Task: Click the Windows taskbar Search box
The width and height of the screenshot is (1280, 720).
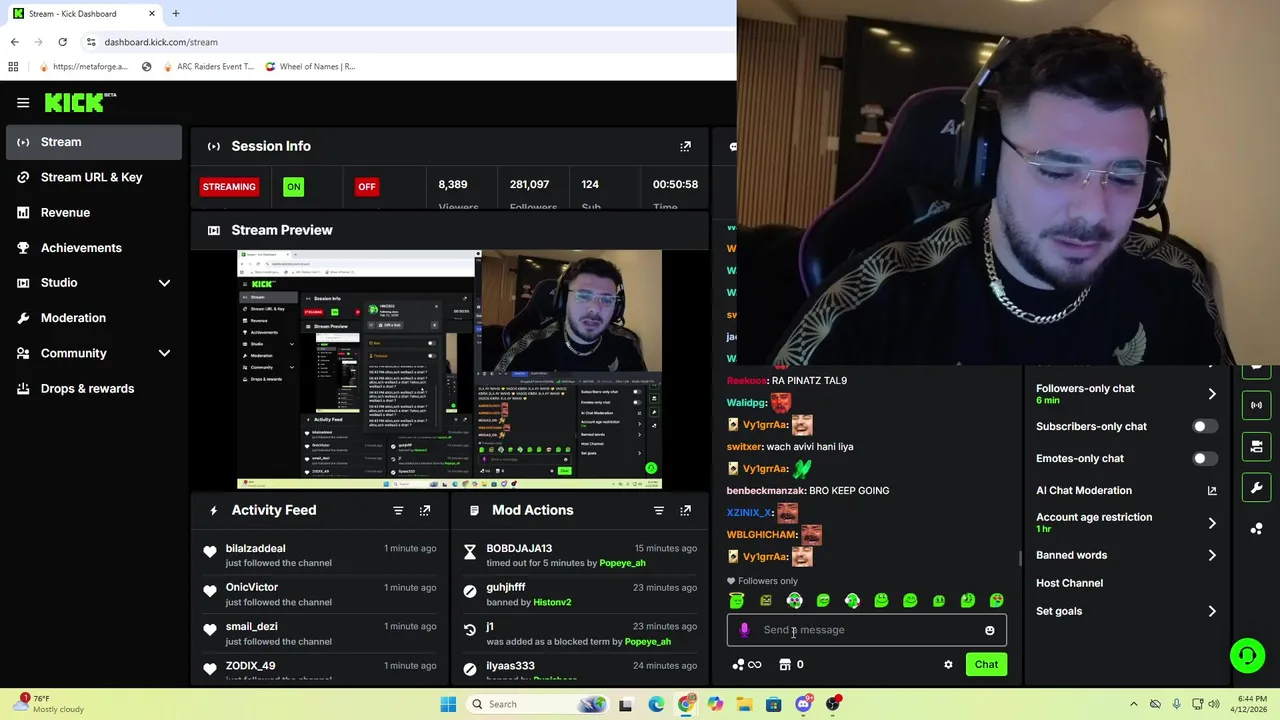Action: pyautogui.click(x=536, y=704)
